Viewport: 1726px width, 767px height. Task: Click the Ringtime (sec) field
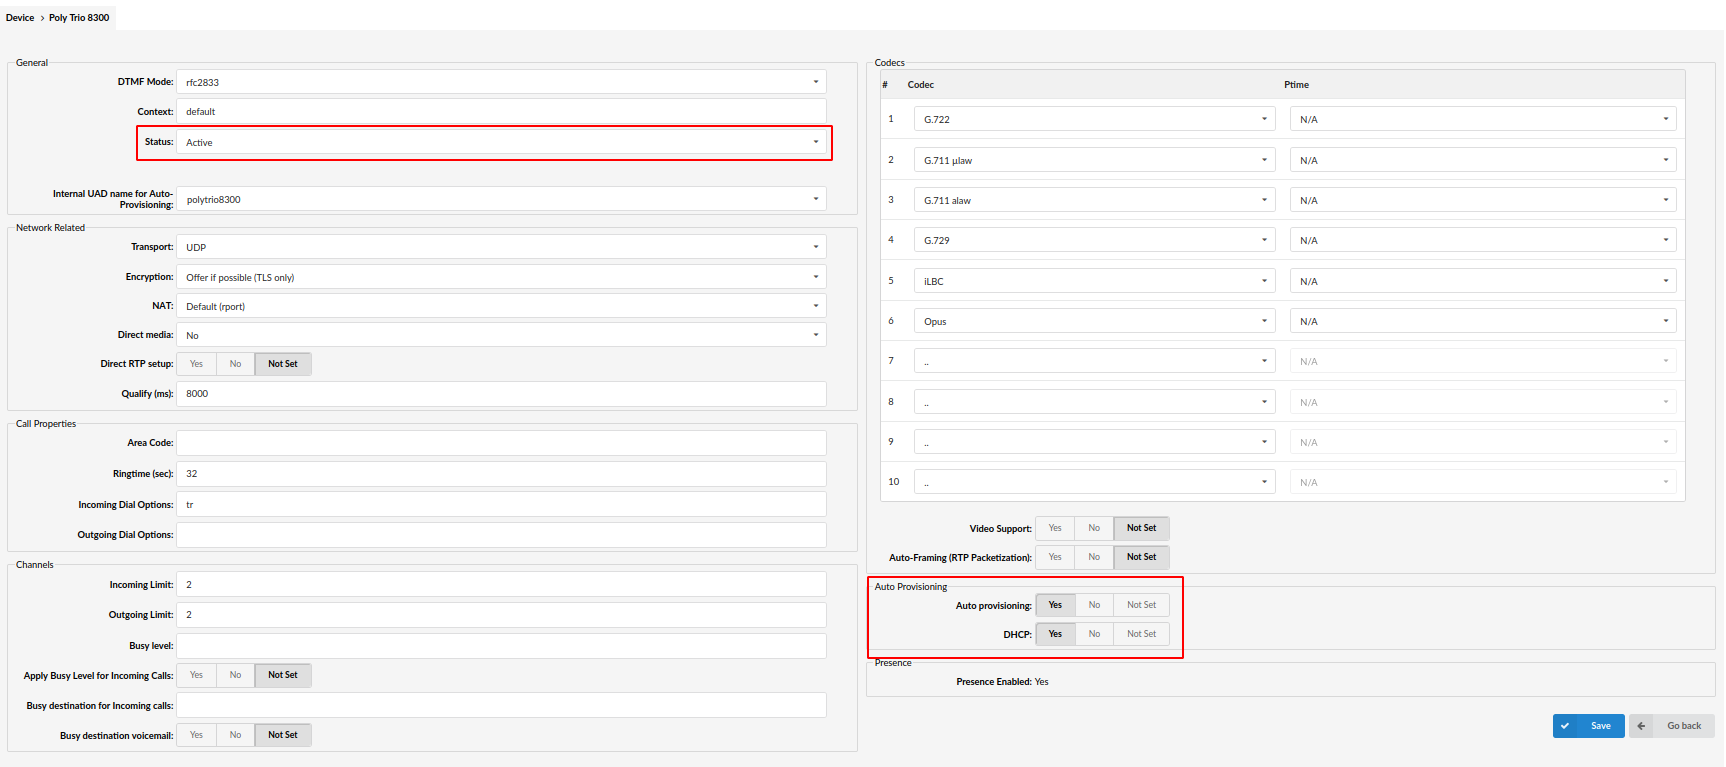[x=501, y=474]
